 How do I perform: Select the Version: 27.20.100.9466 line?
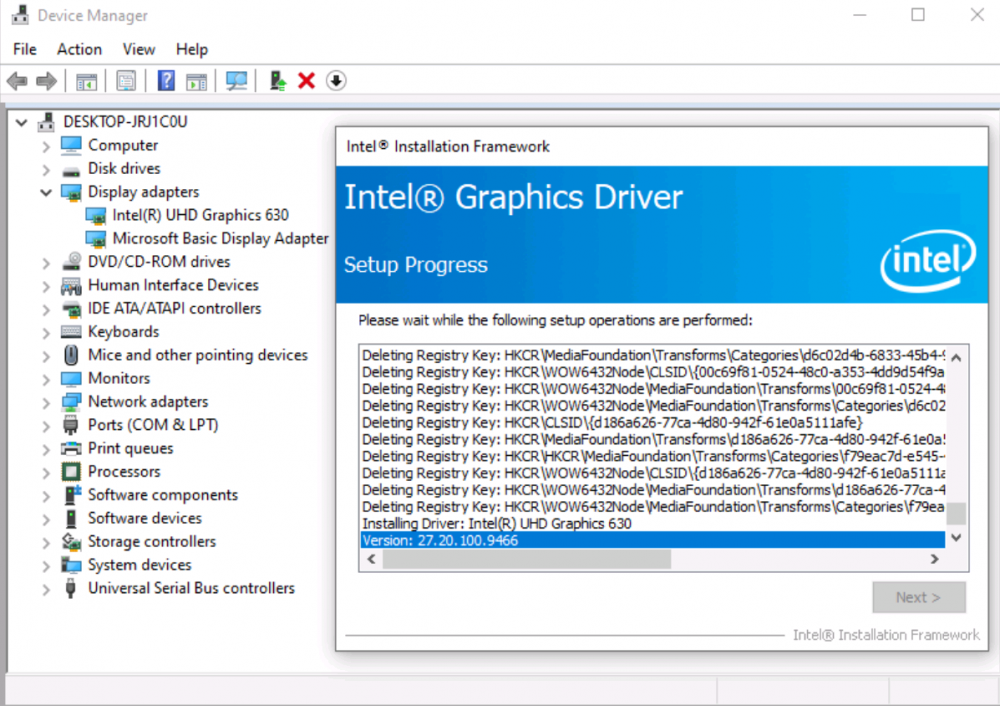(x=652, y=540)
